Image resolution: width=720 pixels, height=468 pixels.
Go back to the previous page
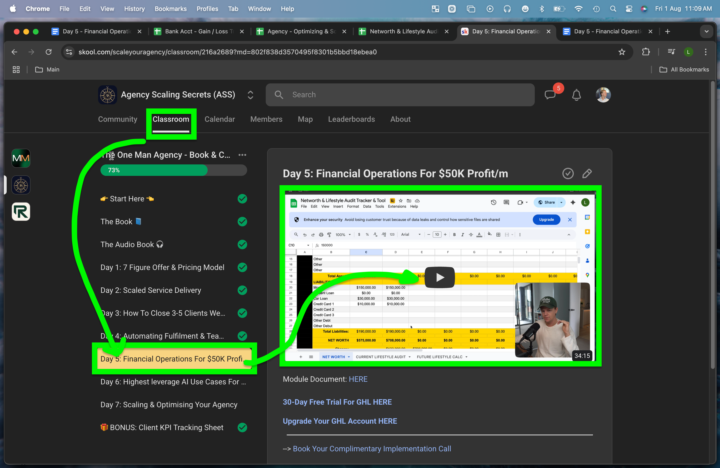[x=14, y=52]
